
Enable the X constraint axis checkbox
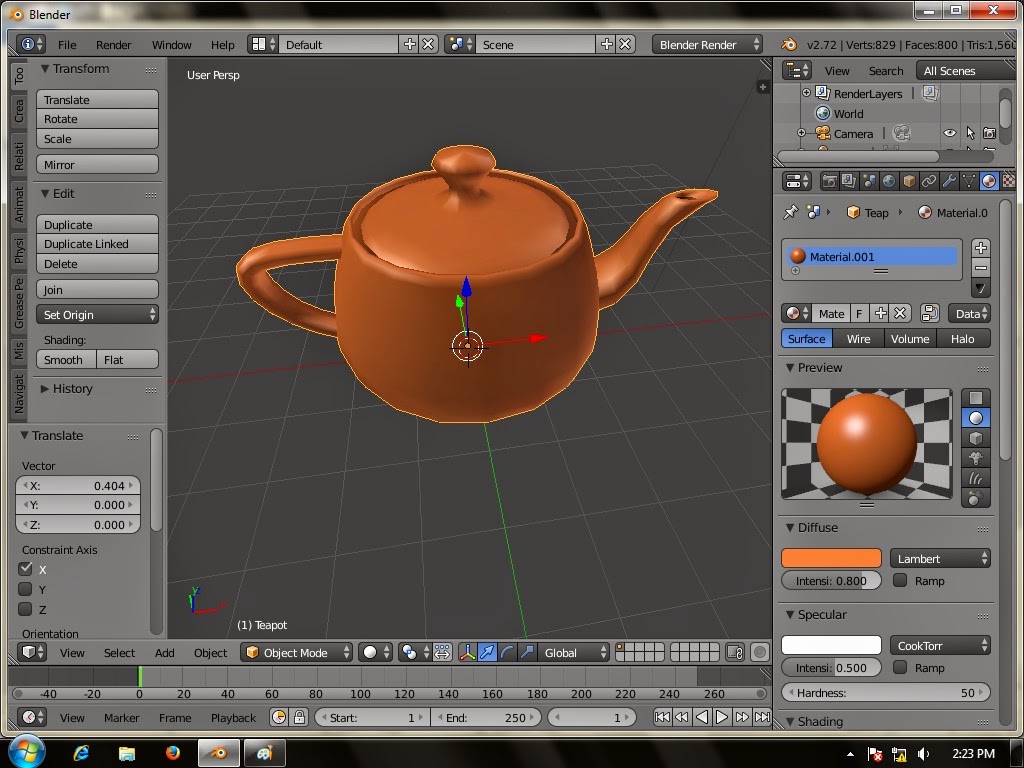[25, 569]
